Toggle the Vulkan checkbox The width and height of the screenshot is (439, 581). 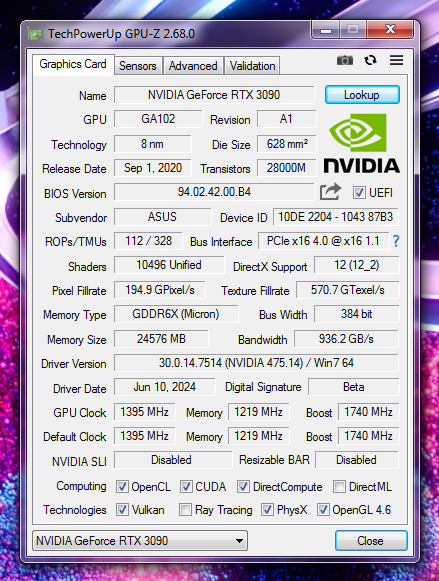[122, 510]
